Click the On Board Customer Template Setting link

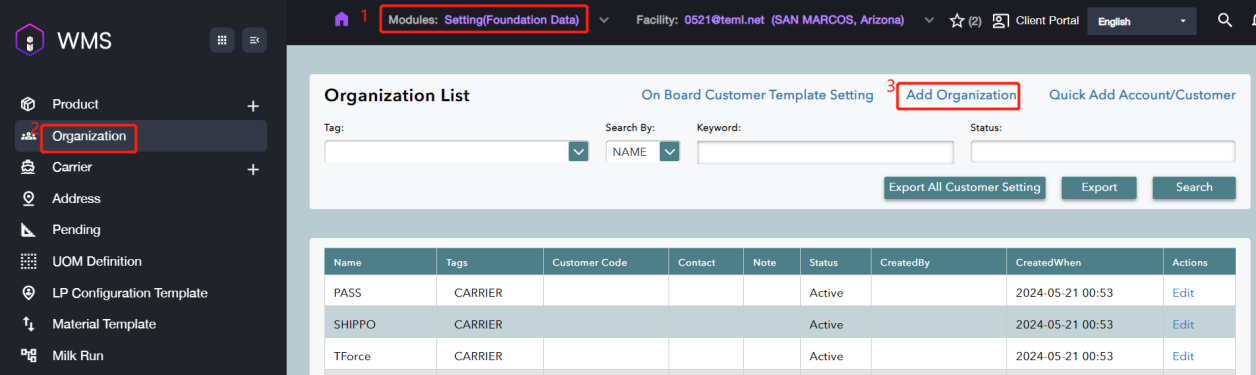click(x=757, y=95)
